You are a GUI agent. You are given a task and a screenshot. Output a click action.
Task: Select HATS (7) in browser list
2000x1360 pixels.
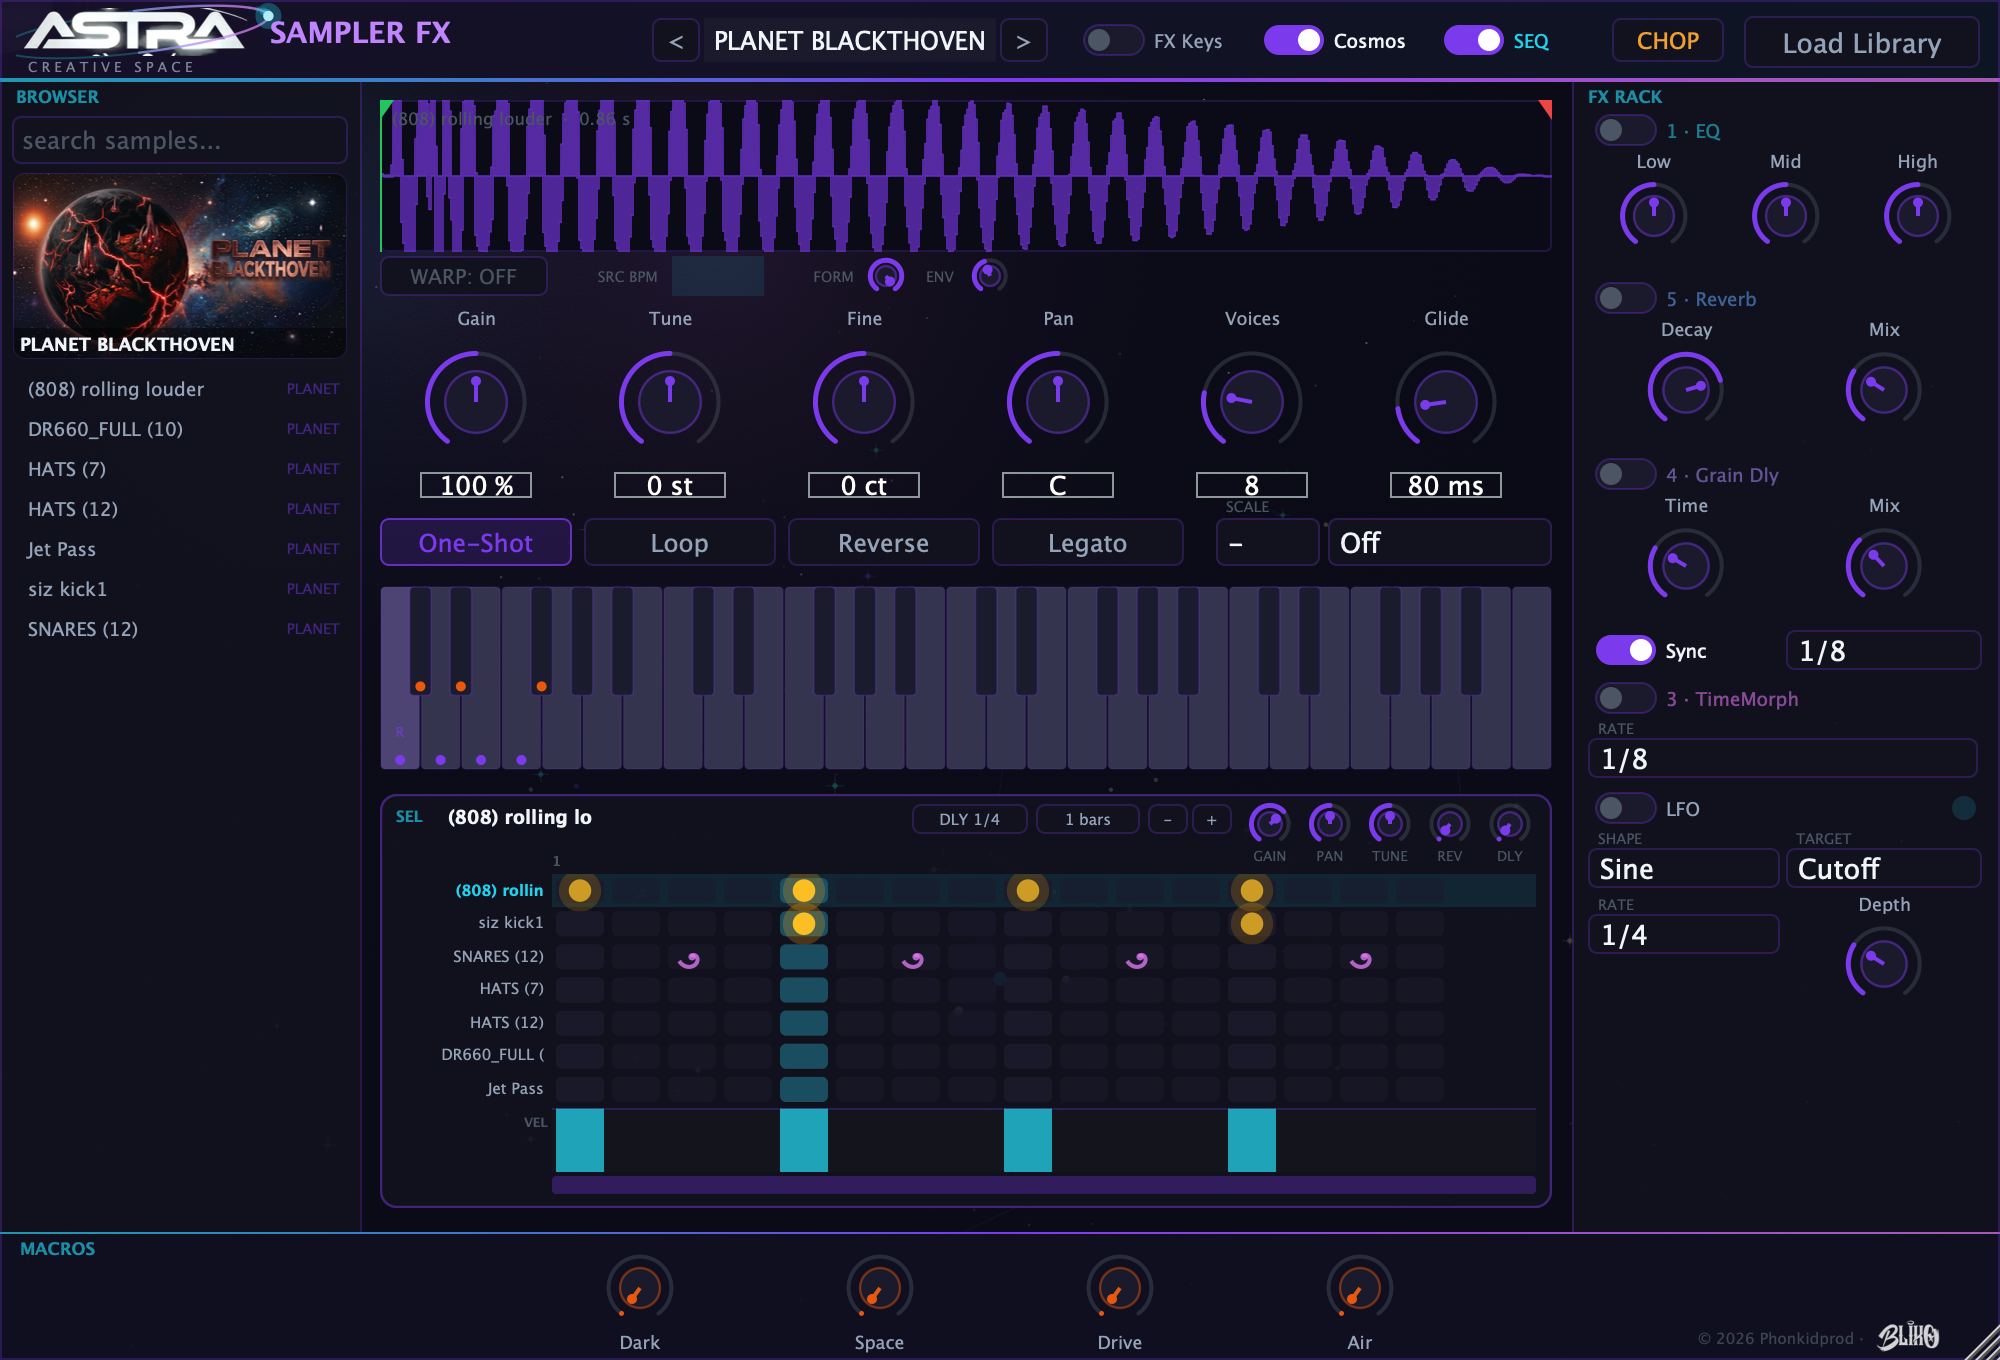[x=180, y=468]
